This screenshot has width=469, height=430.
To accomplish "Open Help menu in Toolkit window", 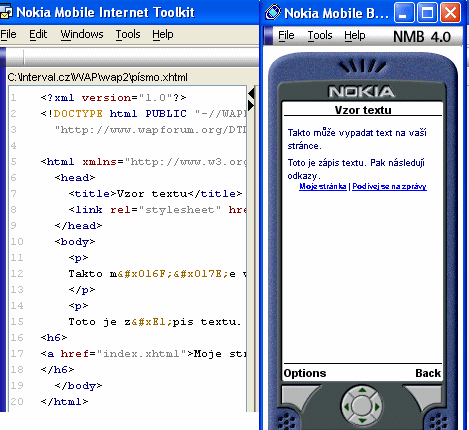I will (163, 34).
